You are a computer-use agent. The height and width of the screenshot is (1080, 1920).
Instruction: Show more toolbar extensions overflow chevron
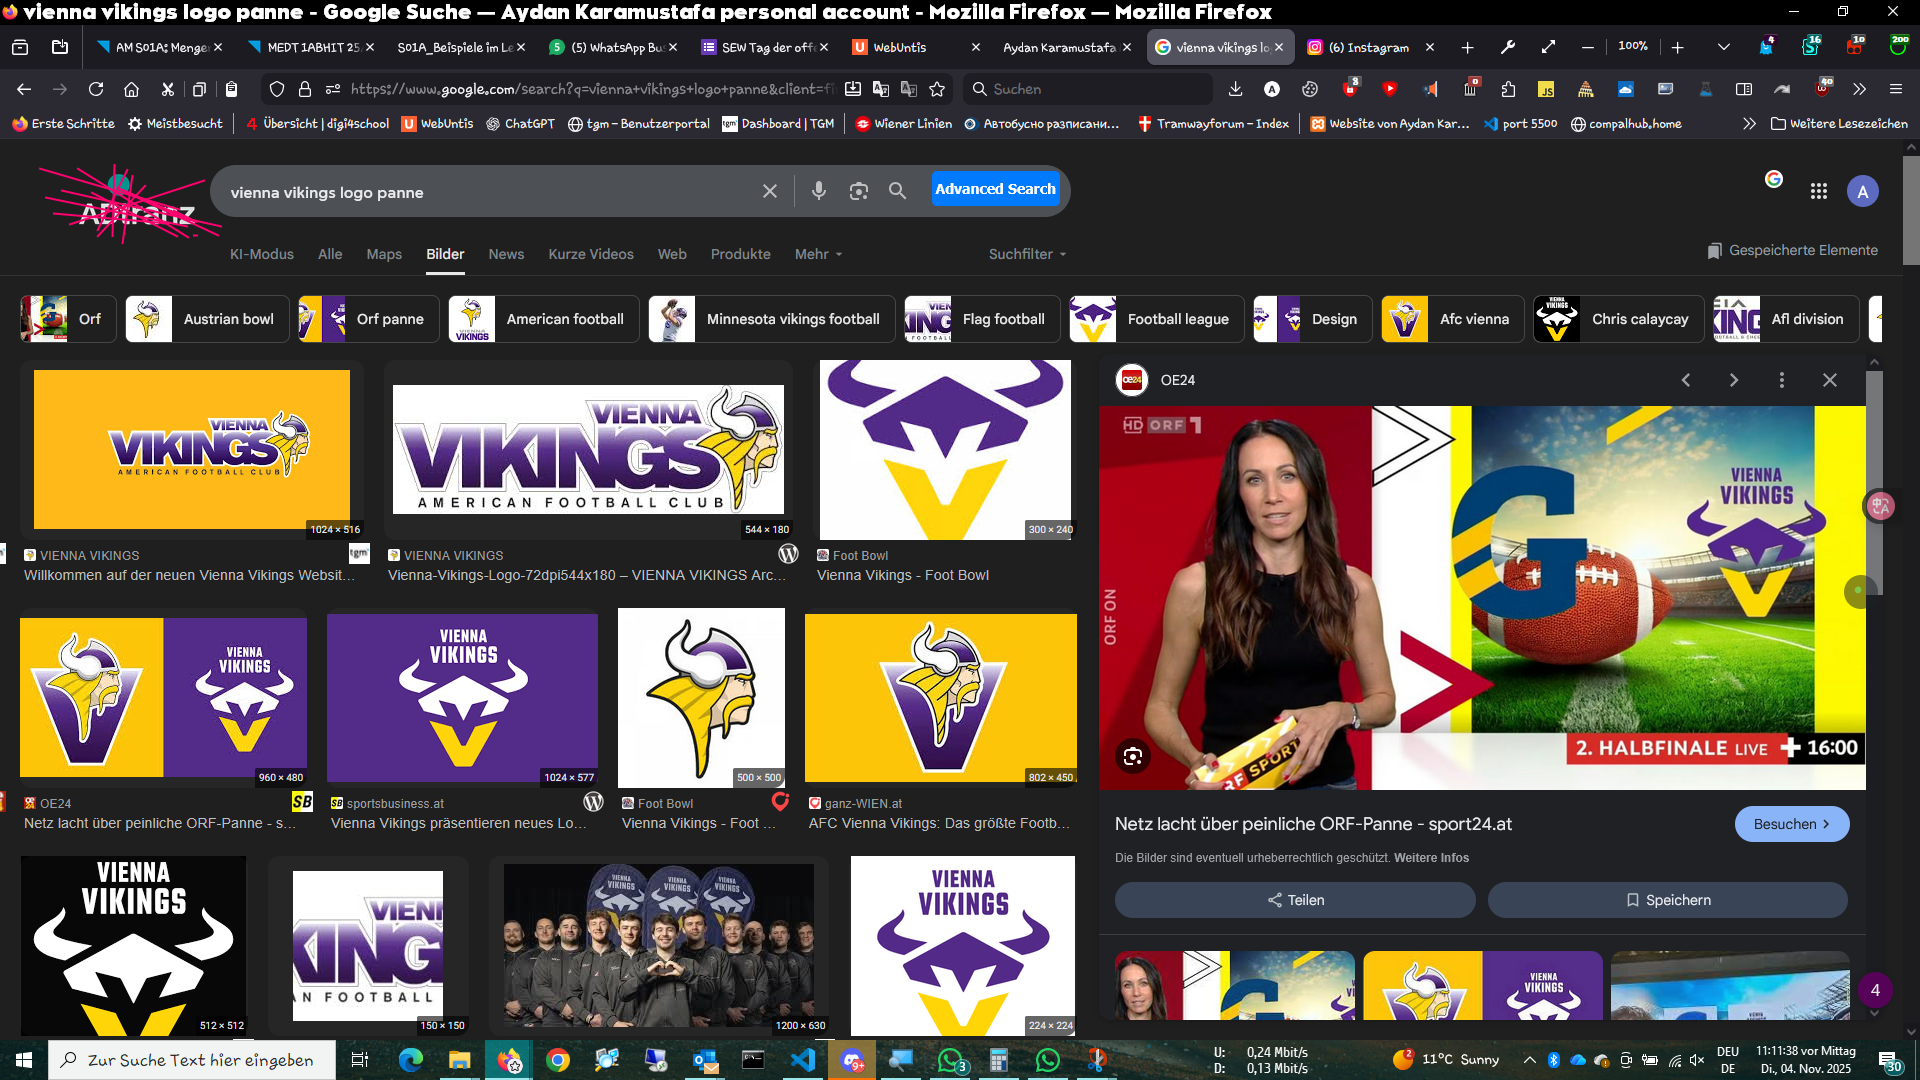[1859, 89]
